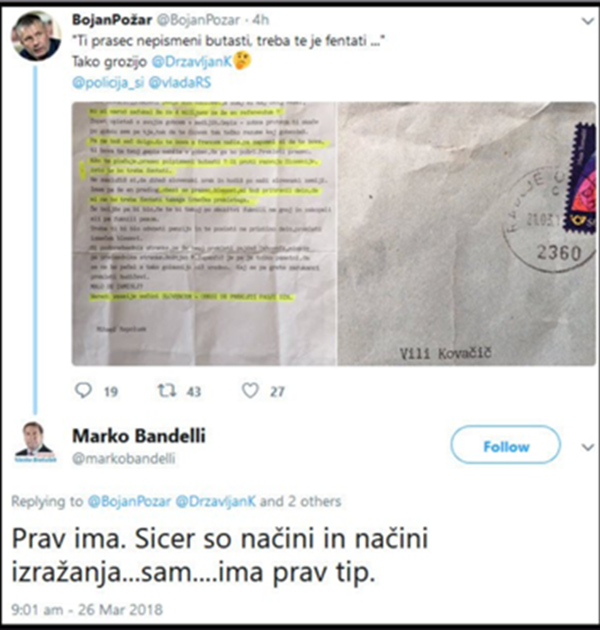The image size is (600, 630).
Task: Click the 9:01 am - 26 Mar 2018 timestamp
Action: (87, 610)
